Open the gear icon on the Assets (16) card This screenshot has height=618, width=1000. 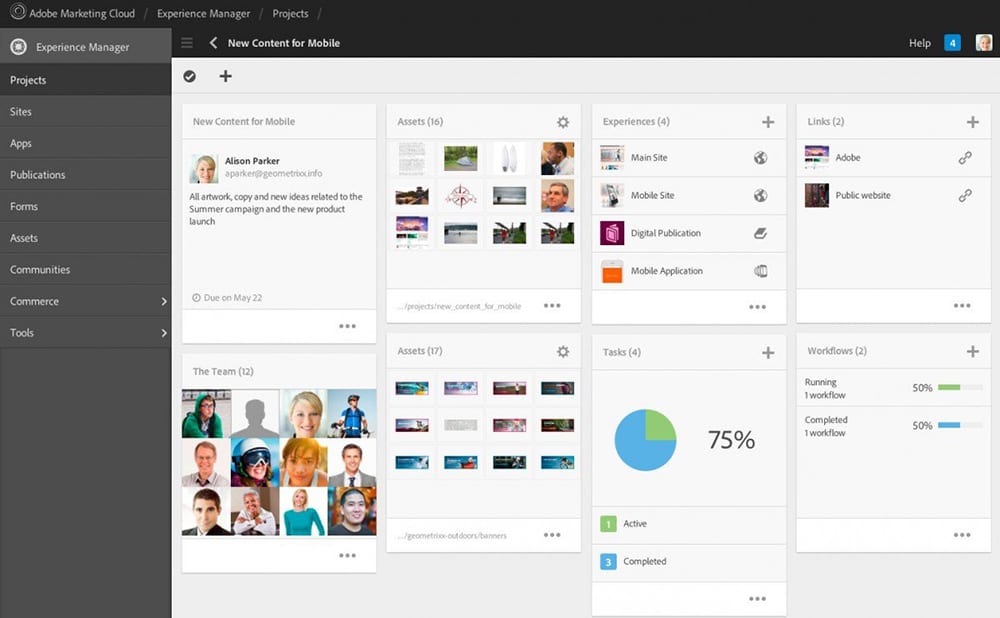click(563, 121)
